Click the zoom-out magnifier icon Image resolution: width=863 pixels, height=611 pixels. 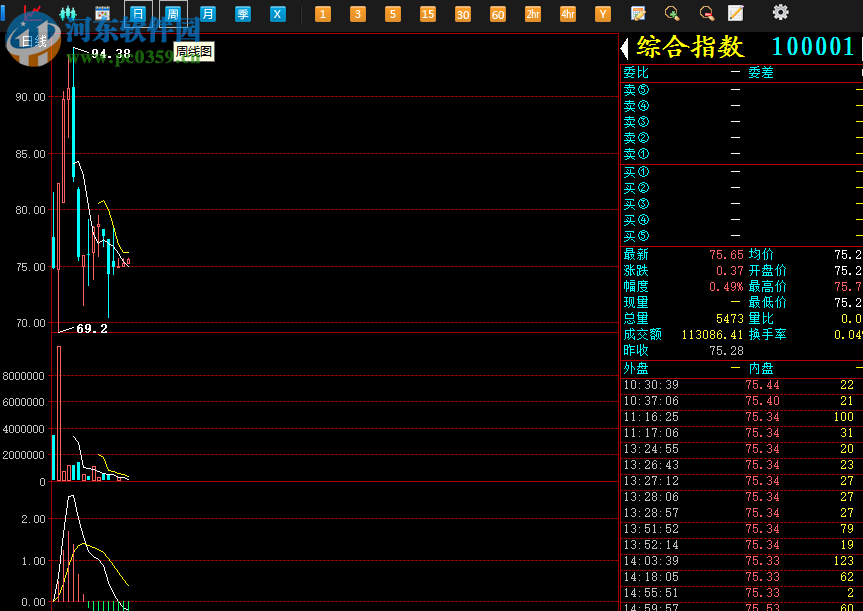point(705,13)
